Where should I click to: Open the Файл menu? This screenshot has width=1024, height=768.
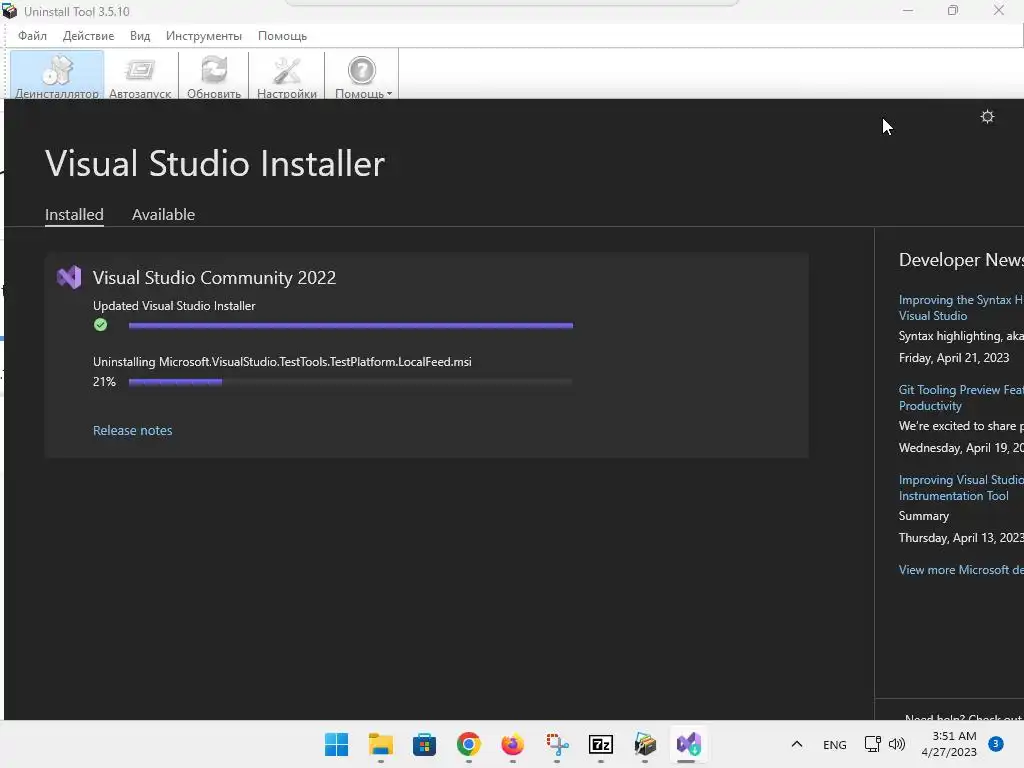[32, 36]
